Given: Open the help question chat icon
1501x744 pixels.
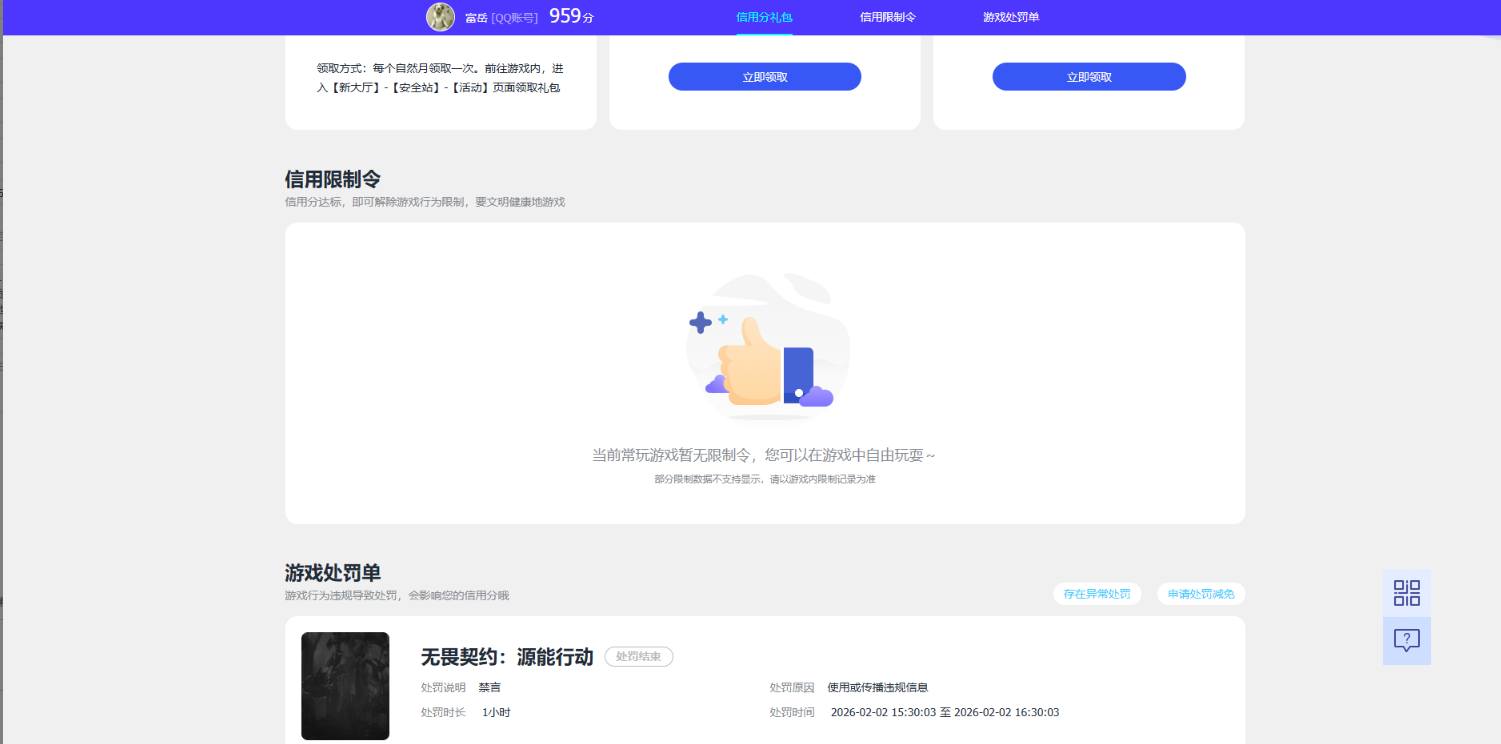Looking at the screenshot, I should (x=1406, y=641).
